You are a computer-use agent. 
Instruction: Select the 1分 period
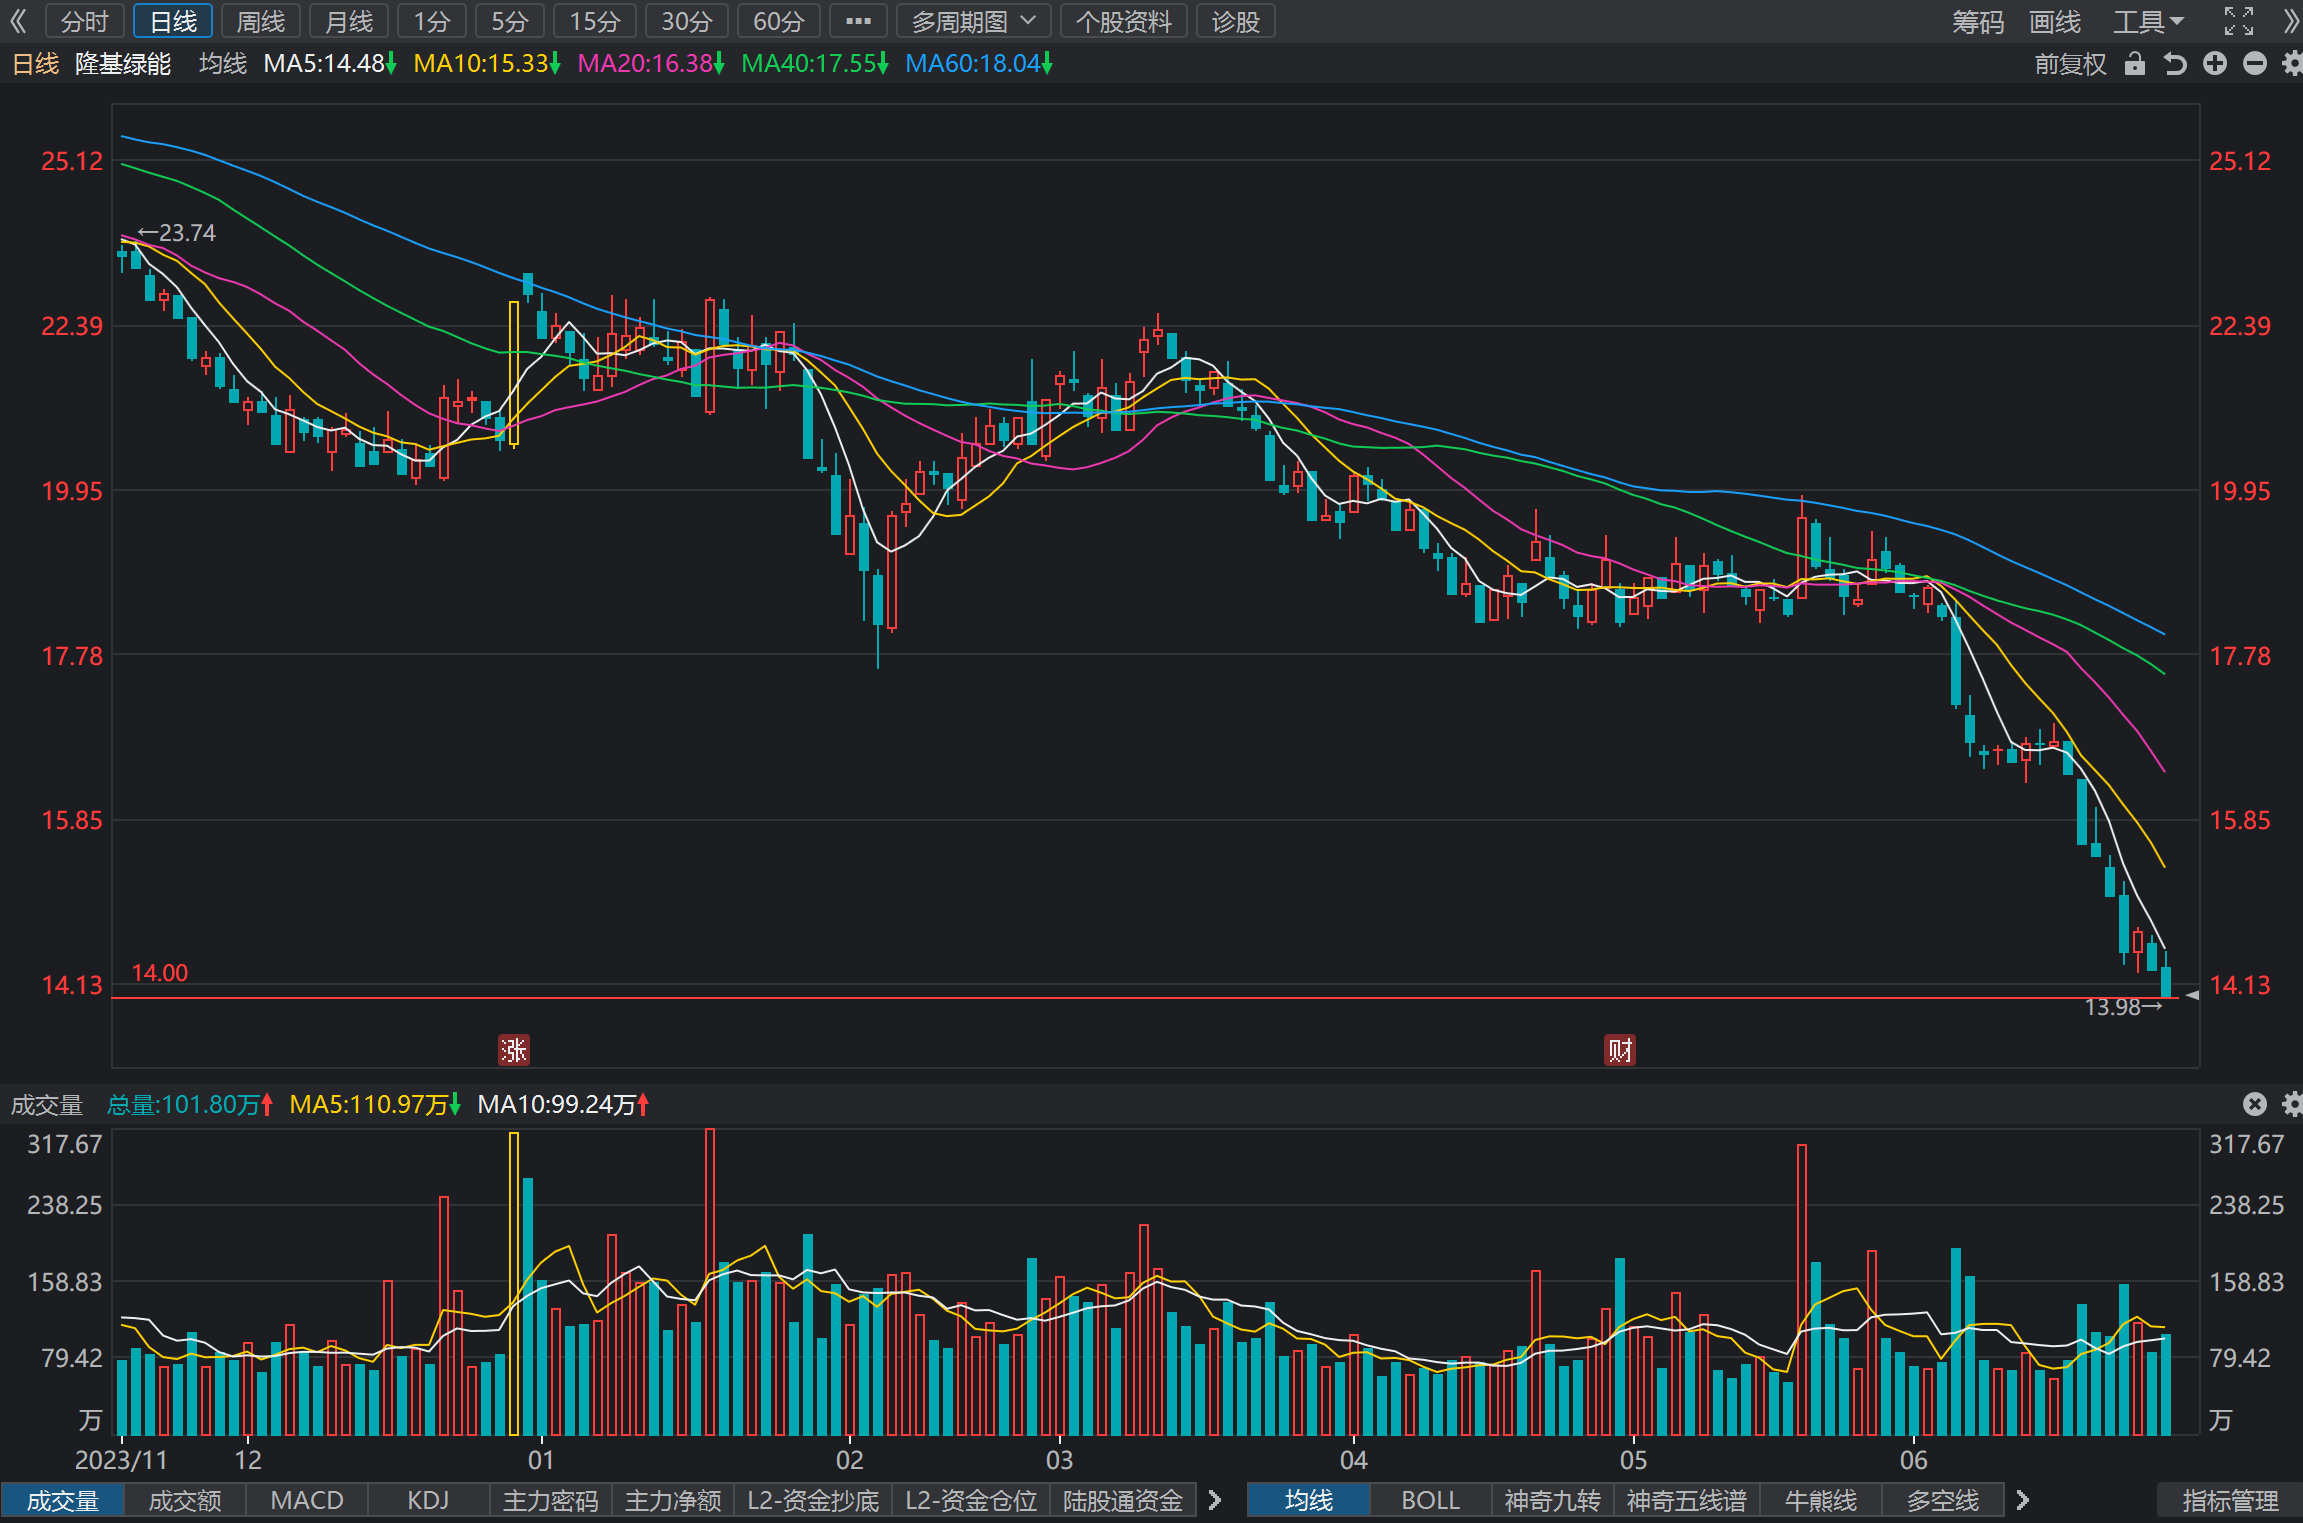point(432,21)
